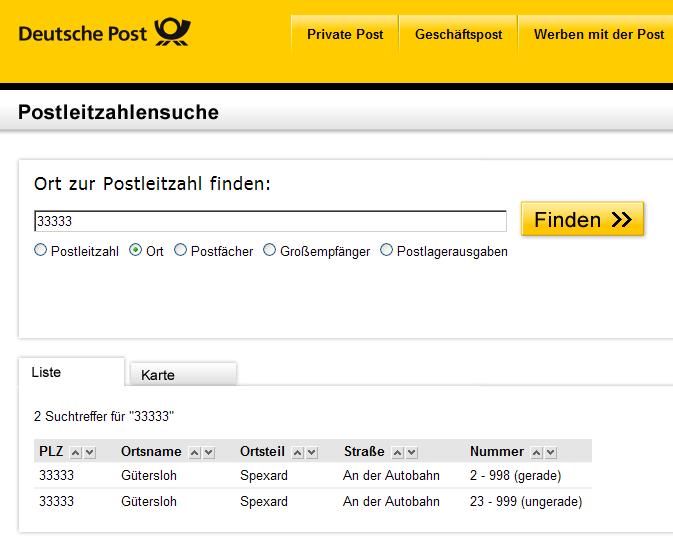
Task: Sort Straße column descending
Action: [412, 453]
